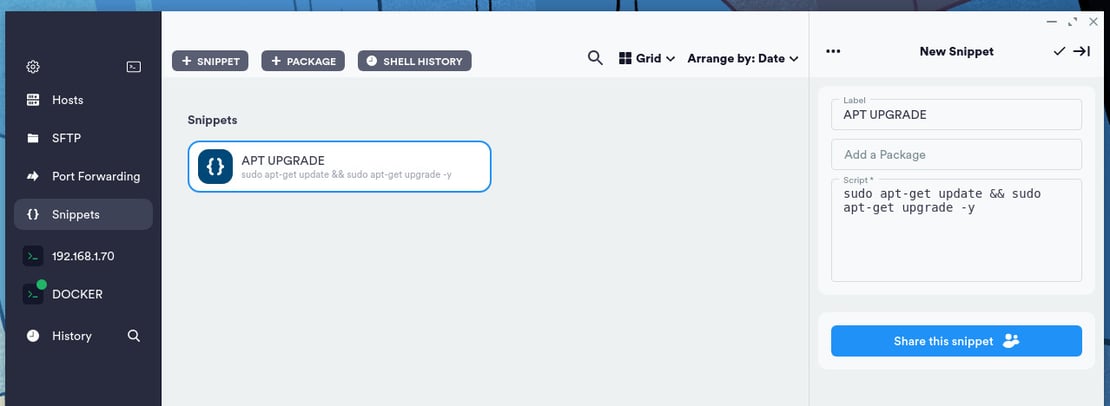Click the + SNIPPET button
The image size is (1110, 406).
[210, 62]
